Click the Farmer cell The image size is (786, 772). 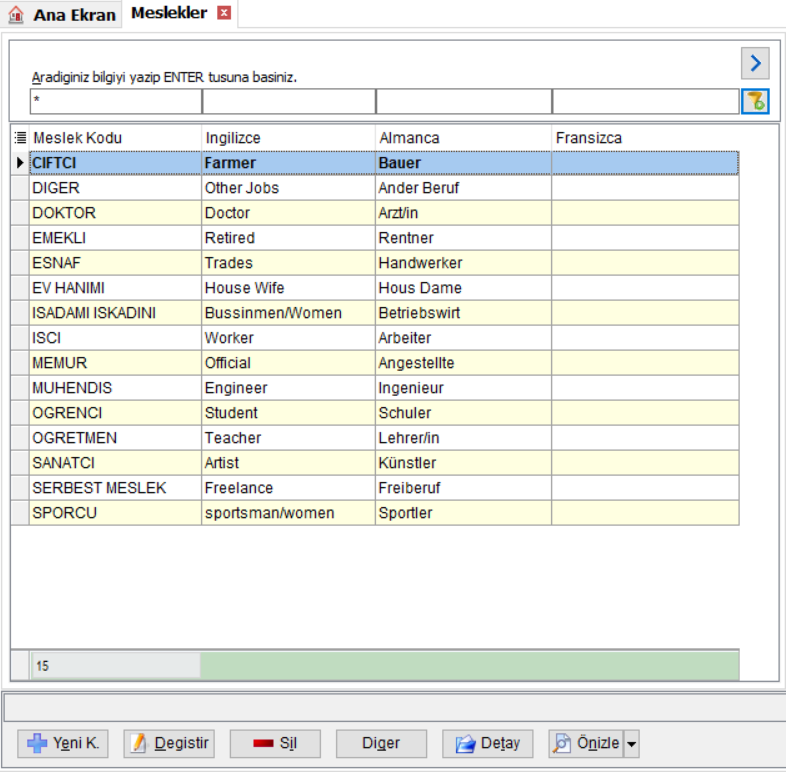coord(288,163)
